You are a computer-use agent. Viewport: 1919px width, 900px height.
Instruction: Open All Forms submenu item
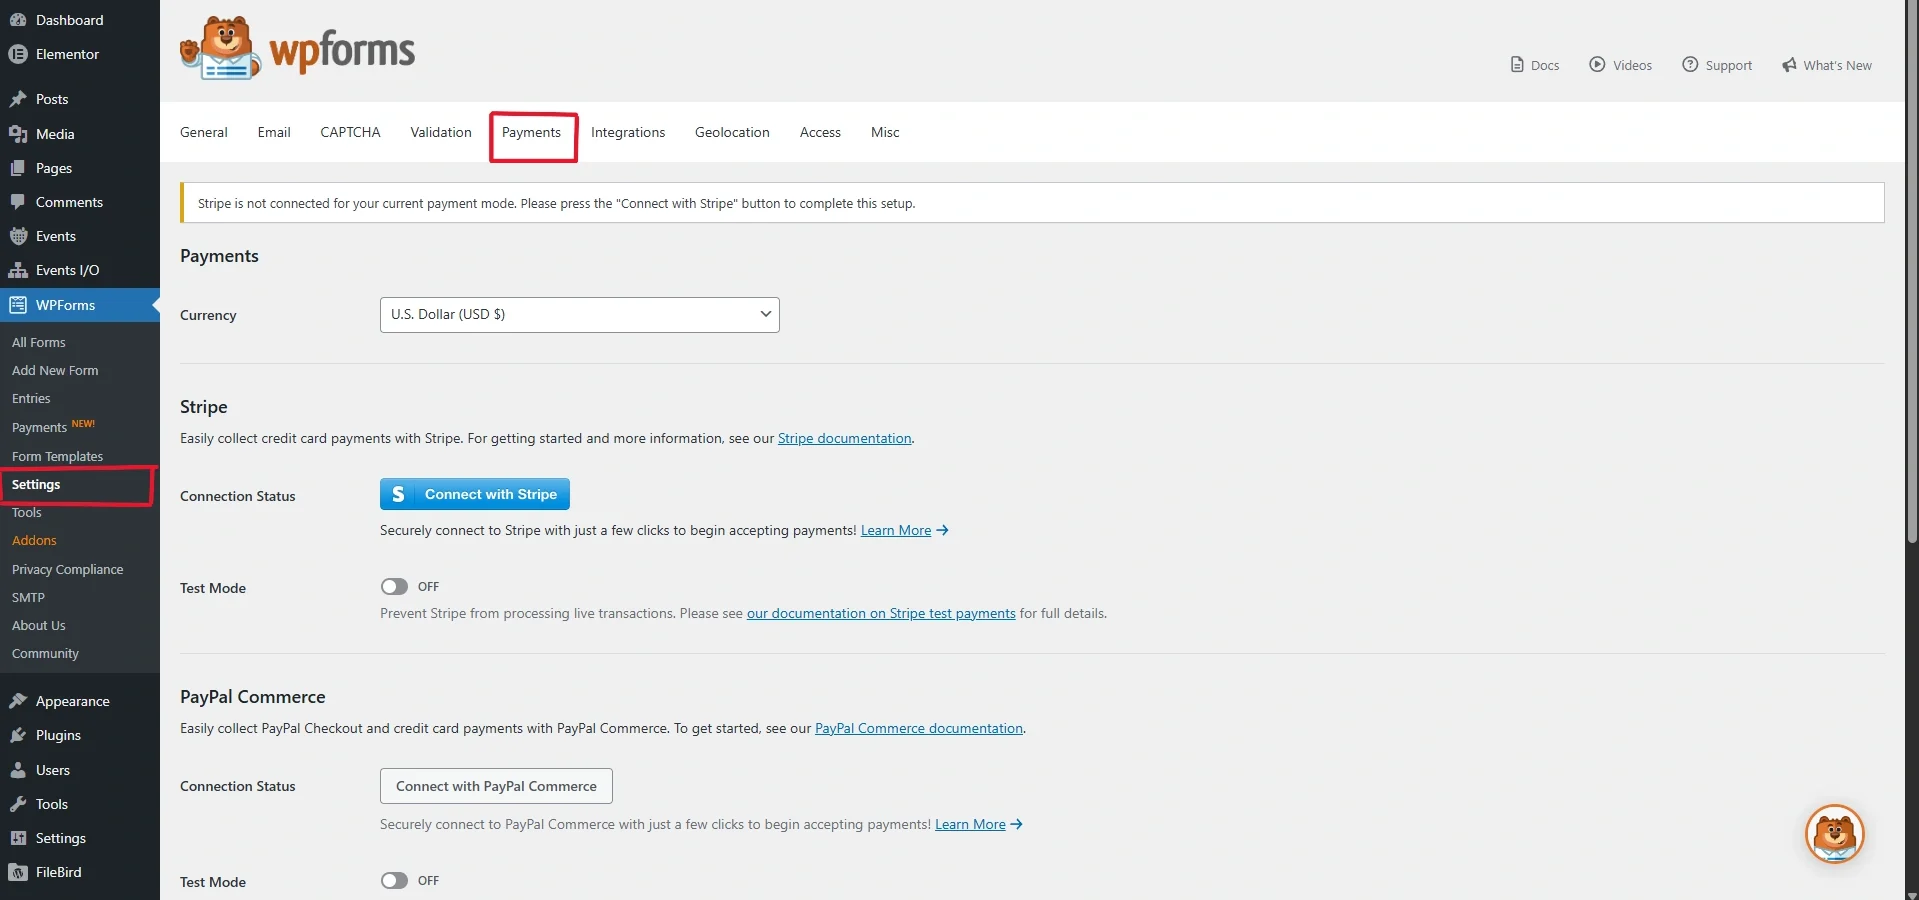coord(39,342)
